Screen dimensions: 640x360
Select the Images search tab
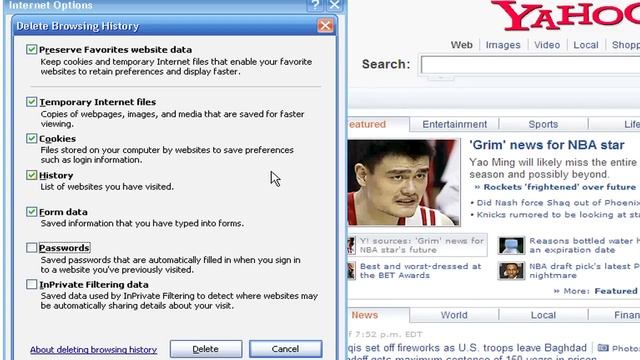click(x=503, y=45)
